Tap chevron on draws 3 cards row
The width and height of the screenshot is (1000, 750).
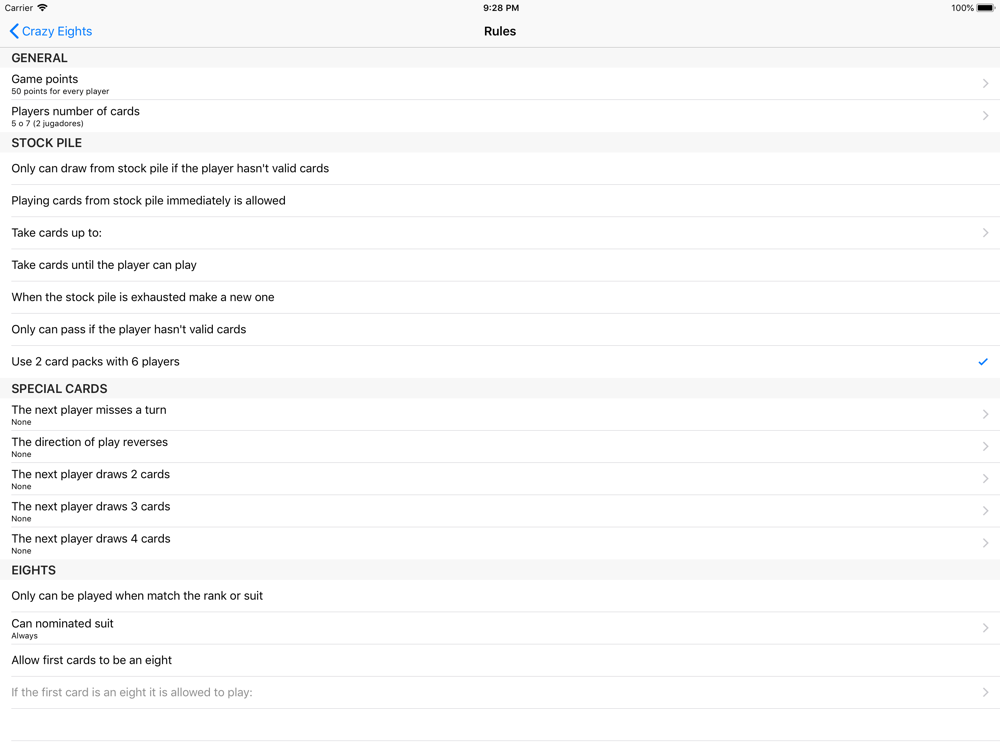pos(985,511)
